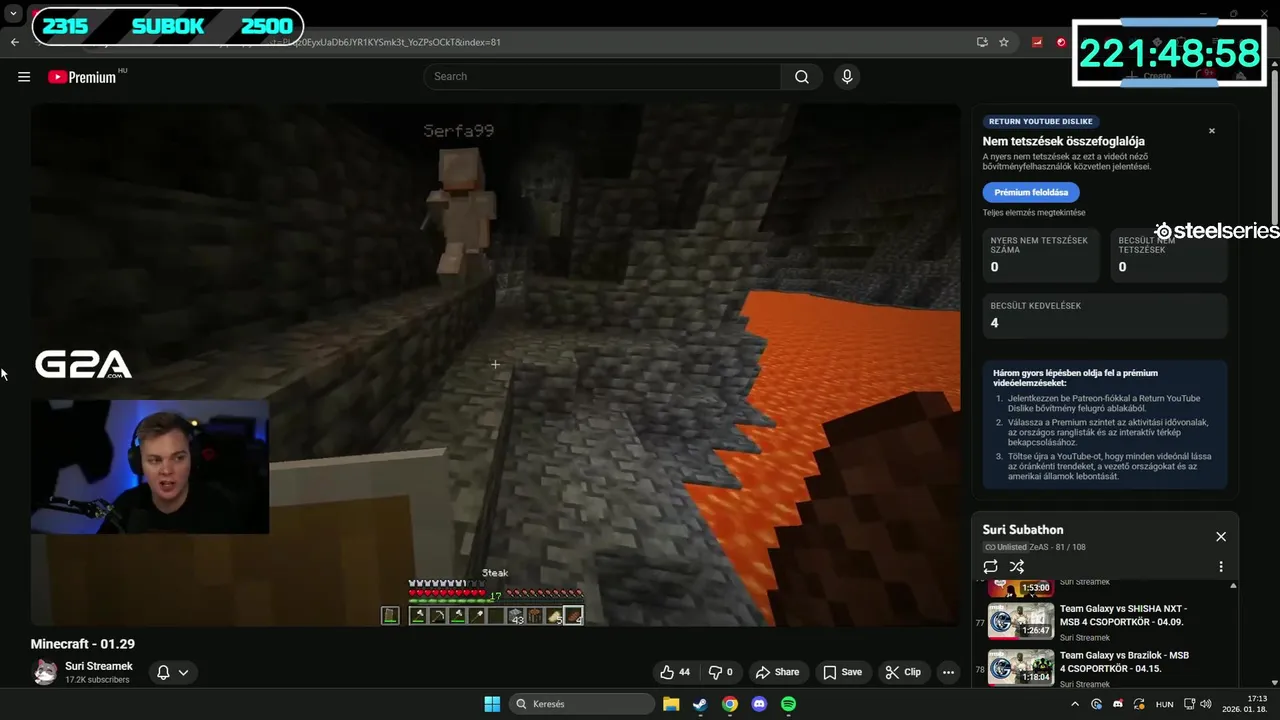
Task: Click the Minecraft video player area
Action: pyautogui.click(x=495, y=365)
